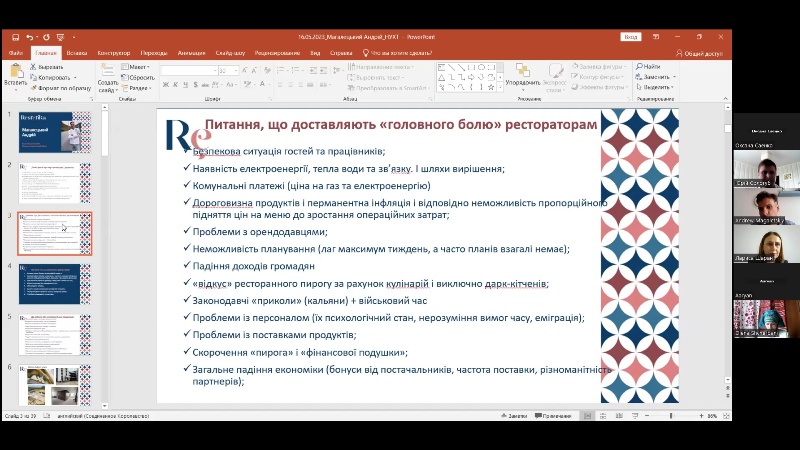Reset slide layout with Сбросить

point(138,78)
